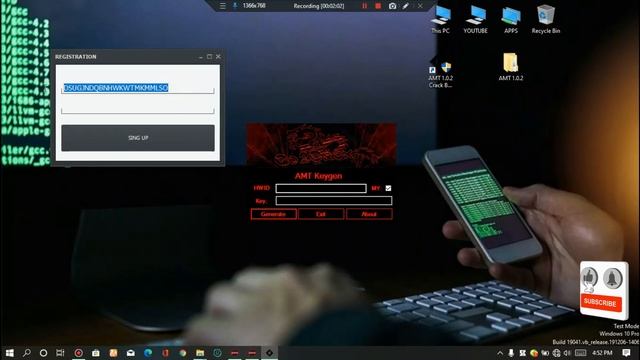Screen dimensions: 640x360
Task: Click the 4:52 PM clock
Action: coord(602,353)
